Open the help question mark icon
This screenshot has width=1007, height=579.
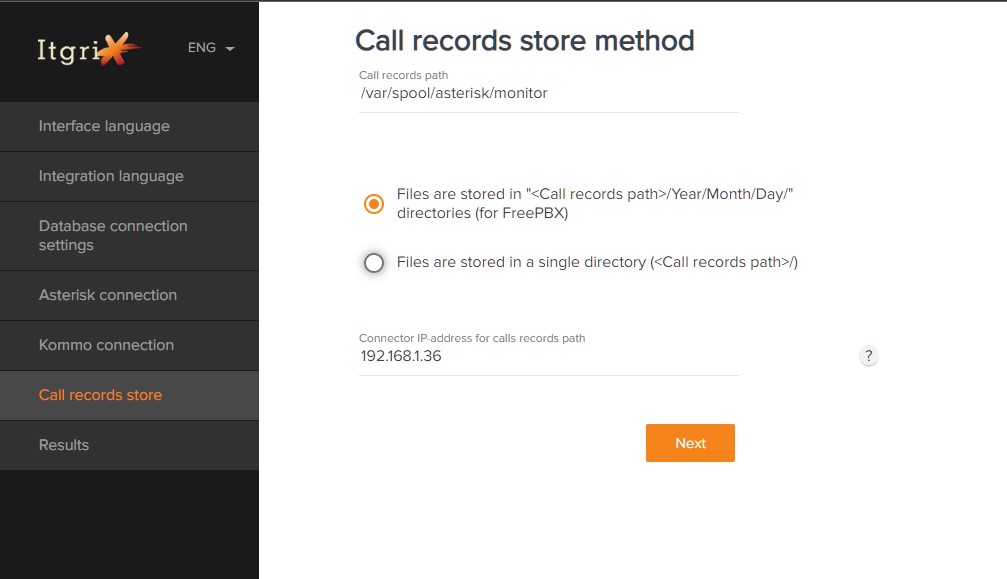click(868, 356)
